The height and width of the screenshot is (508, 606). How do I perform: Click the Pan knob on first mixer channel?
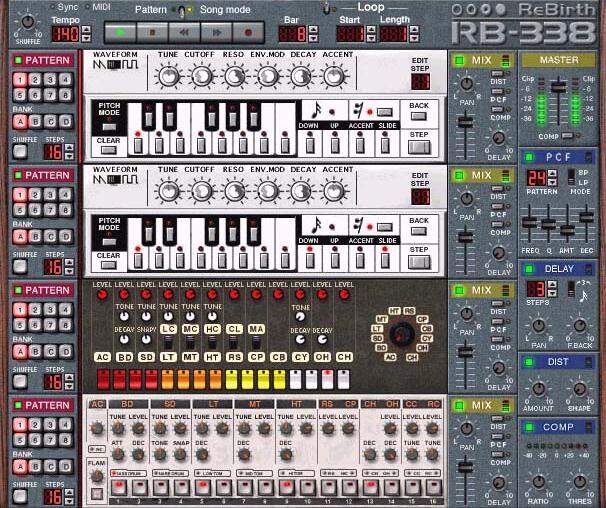(x=466, y=84)
